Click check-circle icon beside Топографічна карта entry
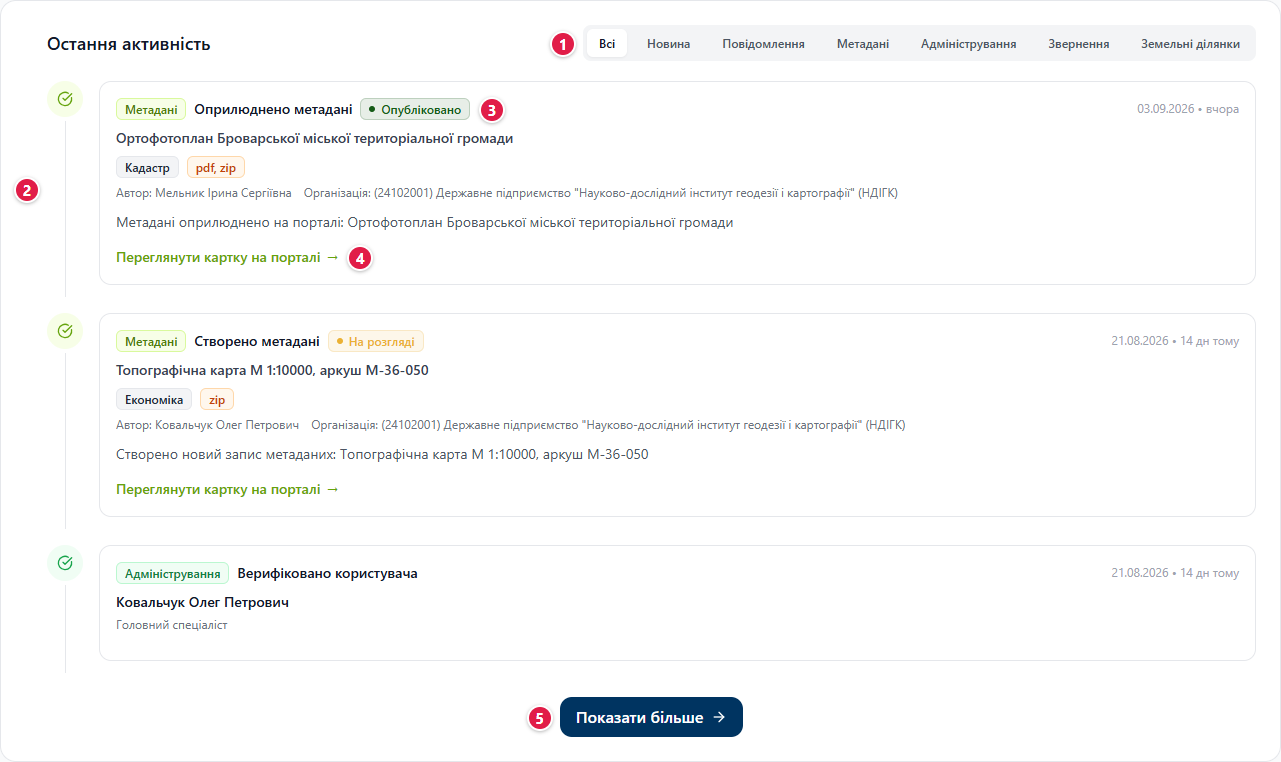The image size is (1281, 762). [x=65, y=331]
